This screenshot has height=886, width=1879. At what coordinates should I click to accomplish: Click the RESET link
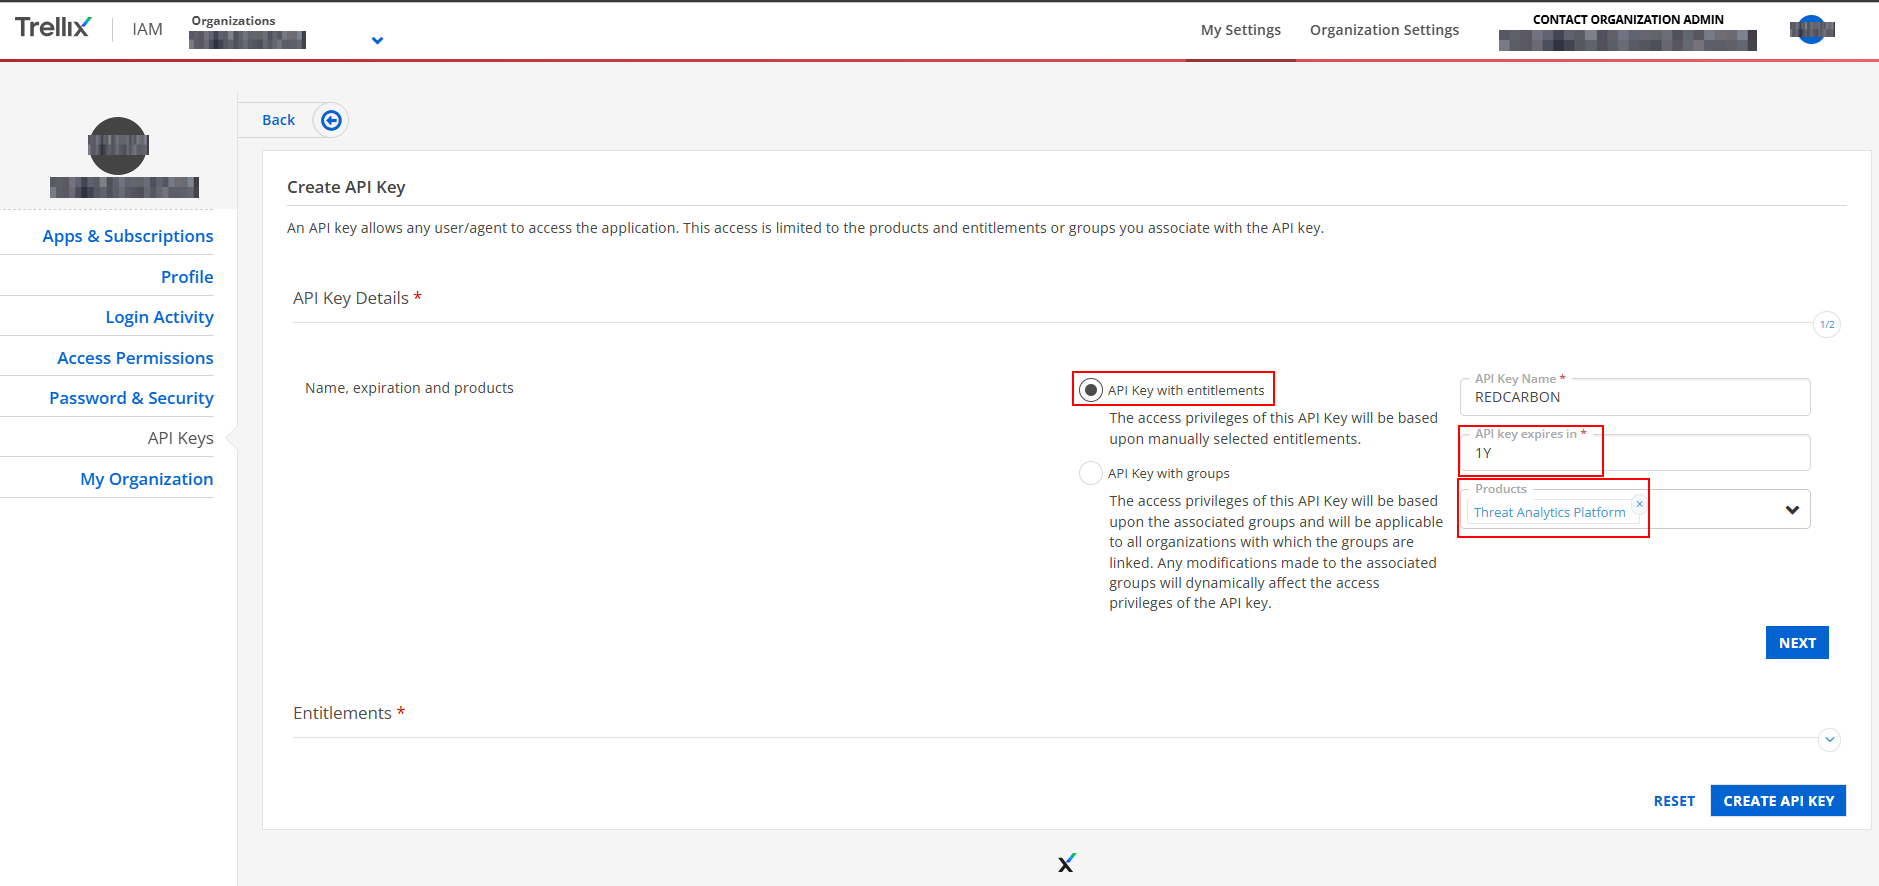[x=1673, y=801]
